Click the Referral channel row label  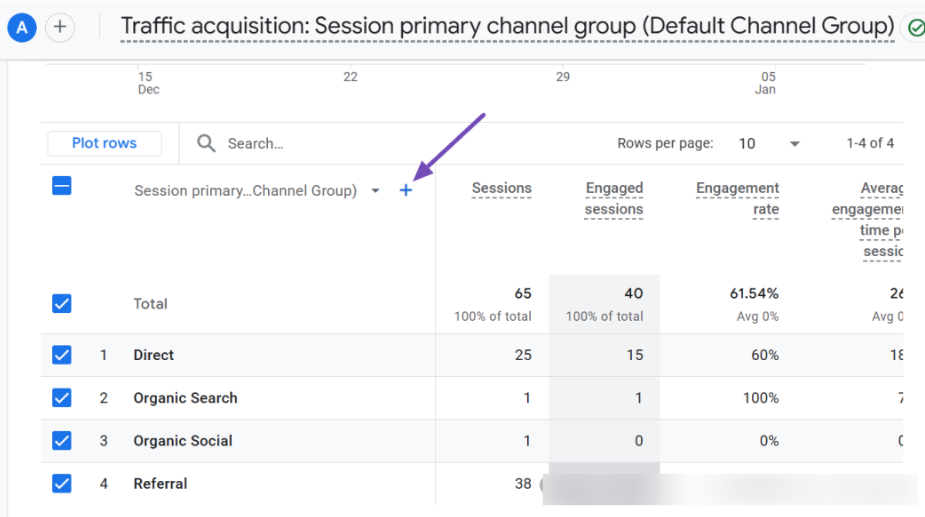pyautogui.click(x=160, y=484)
